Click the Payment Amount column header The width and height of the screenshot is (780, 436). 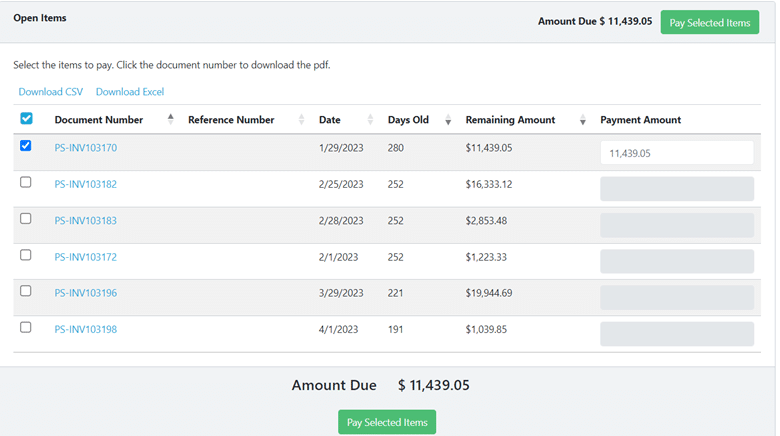pyautogui.click(x=640, y=120)
